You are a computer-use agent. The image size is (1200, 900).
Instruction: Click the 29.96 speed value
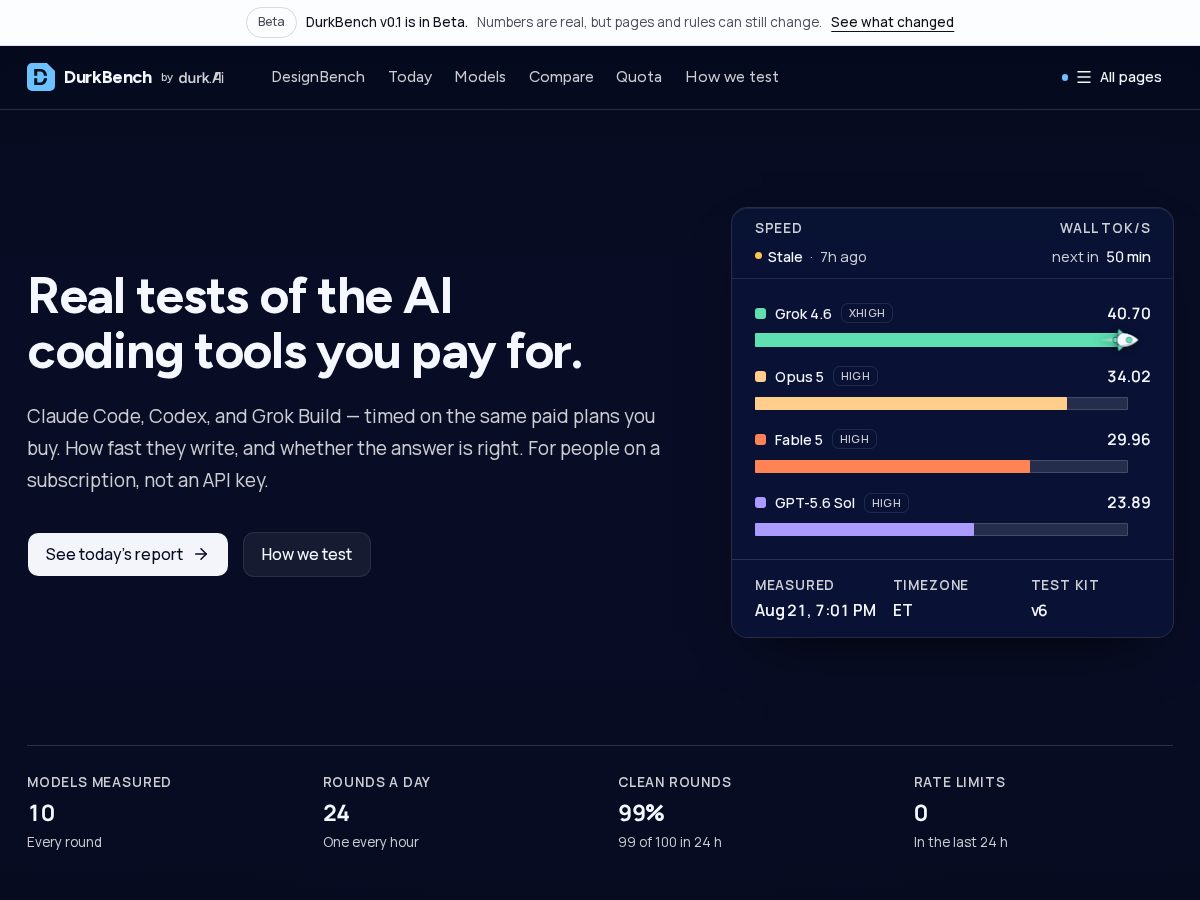pos(1129,439)
